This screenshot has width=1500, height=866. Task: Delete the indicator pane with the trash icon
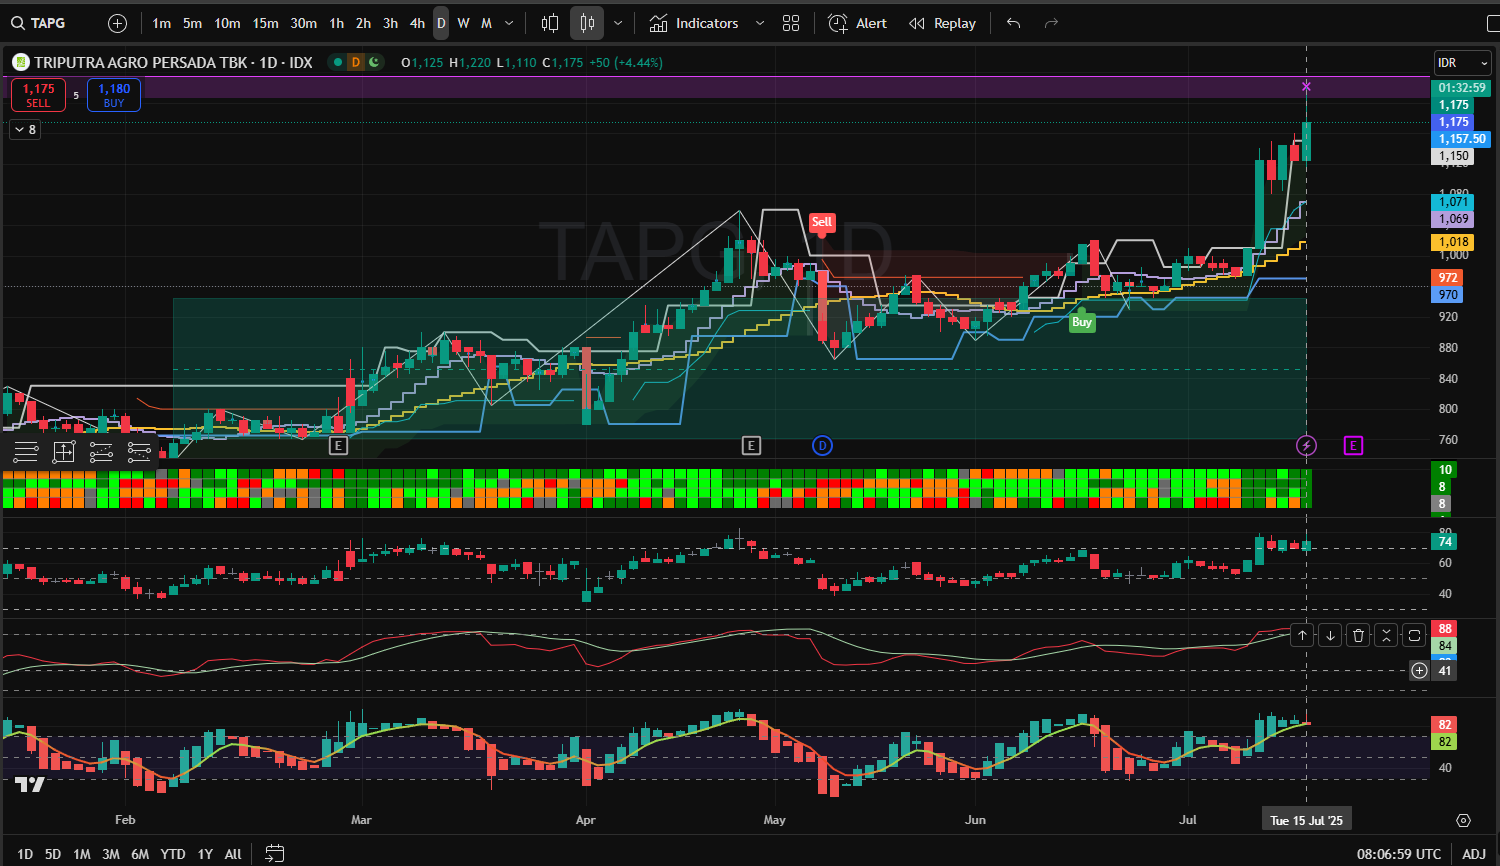pos(1358,635)
